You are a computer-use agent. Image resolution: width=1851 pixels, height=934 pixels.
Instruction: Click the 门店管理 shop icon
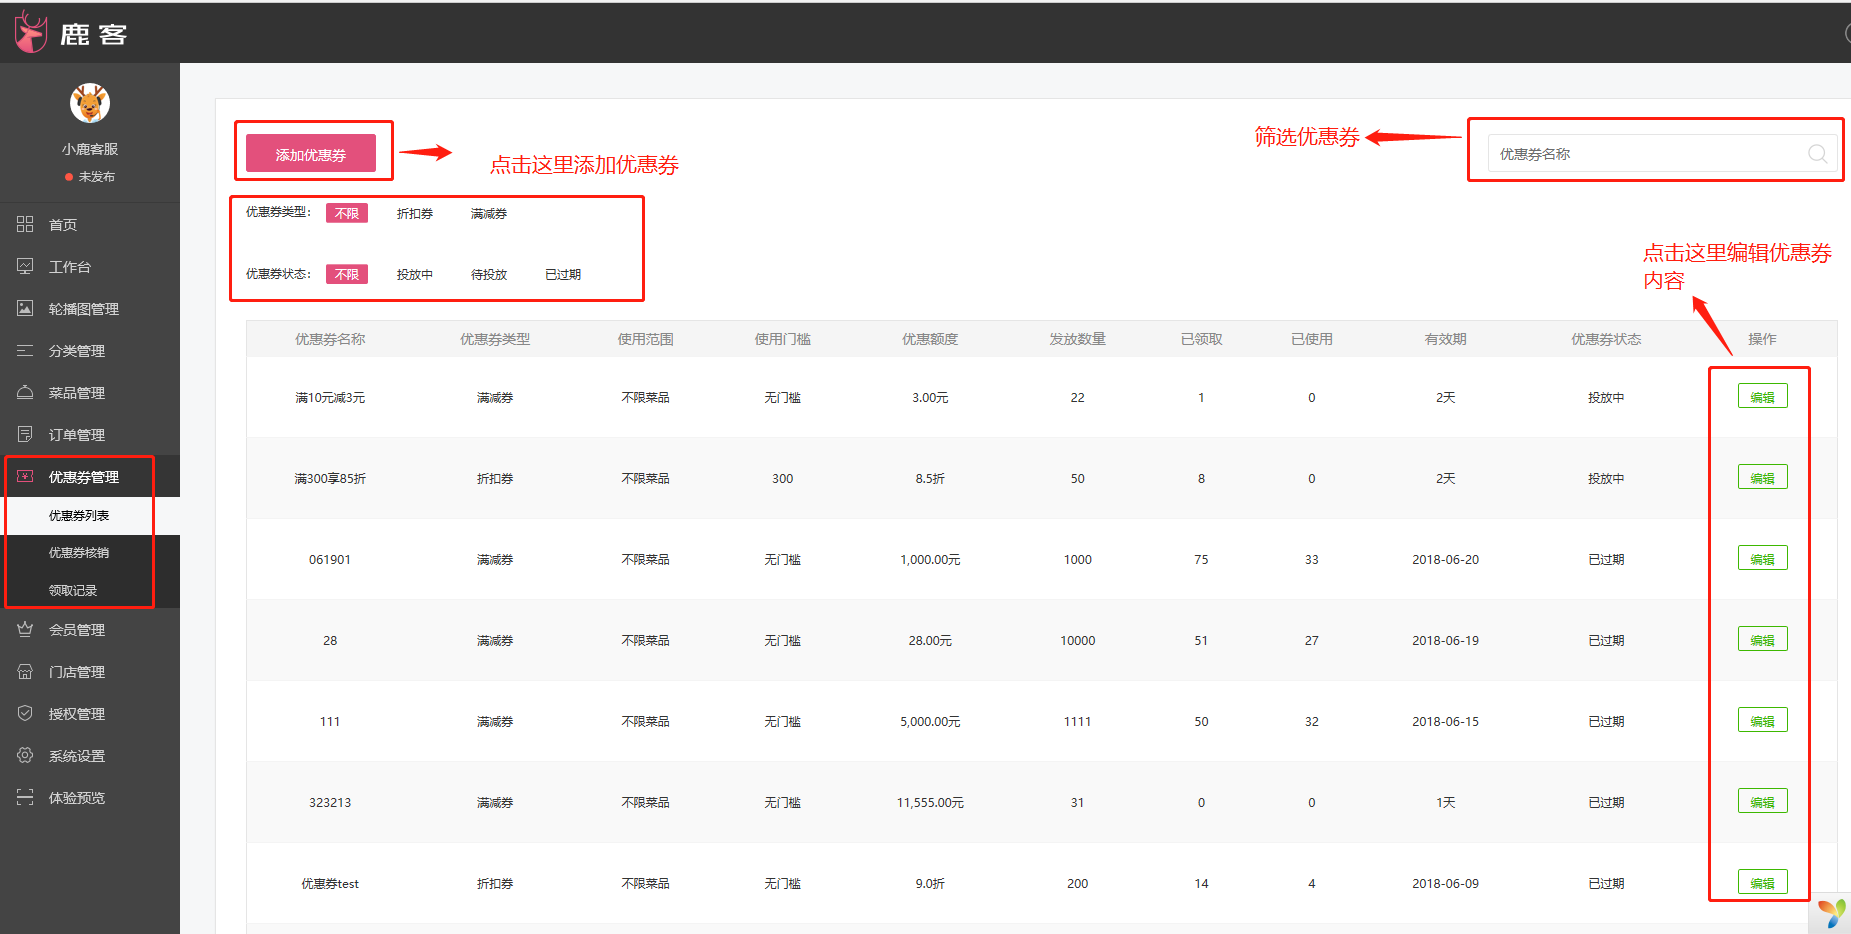[25, 671]
